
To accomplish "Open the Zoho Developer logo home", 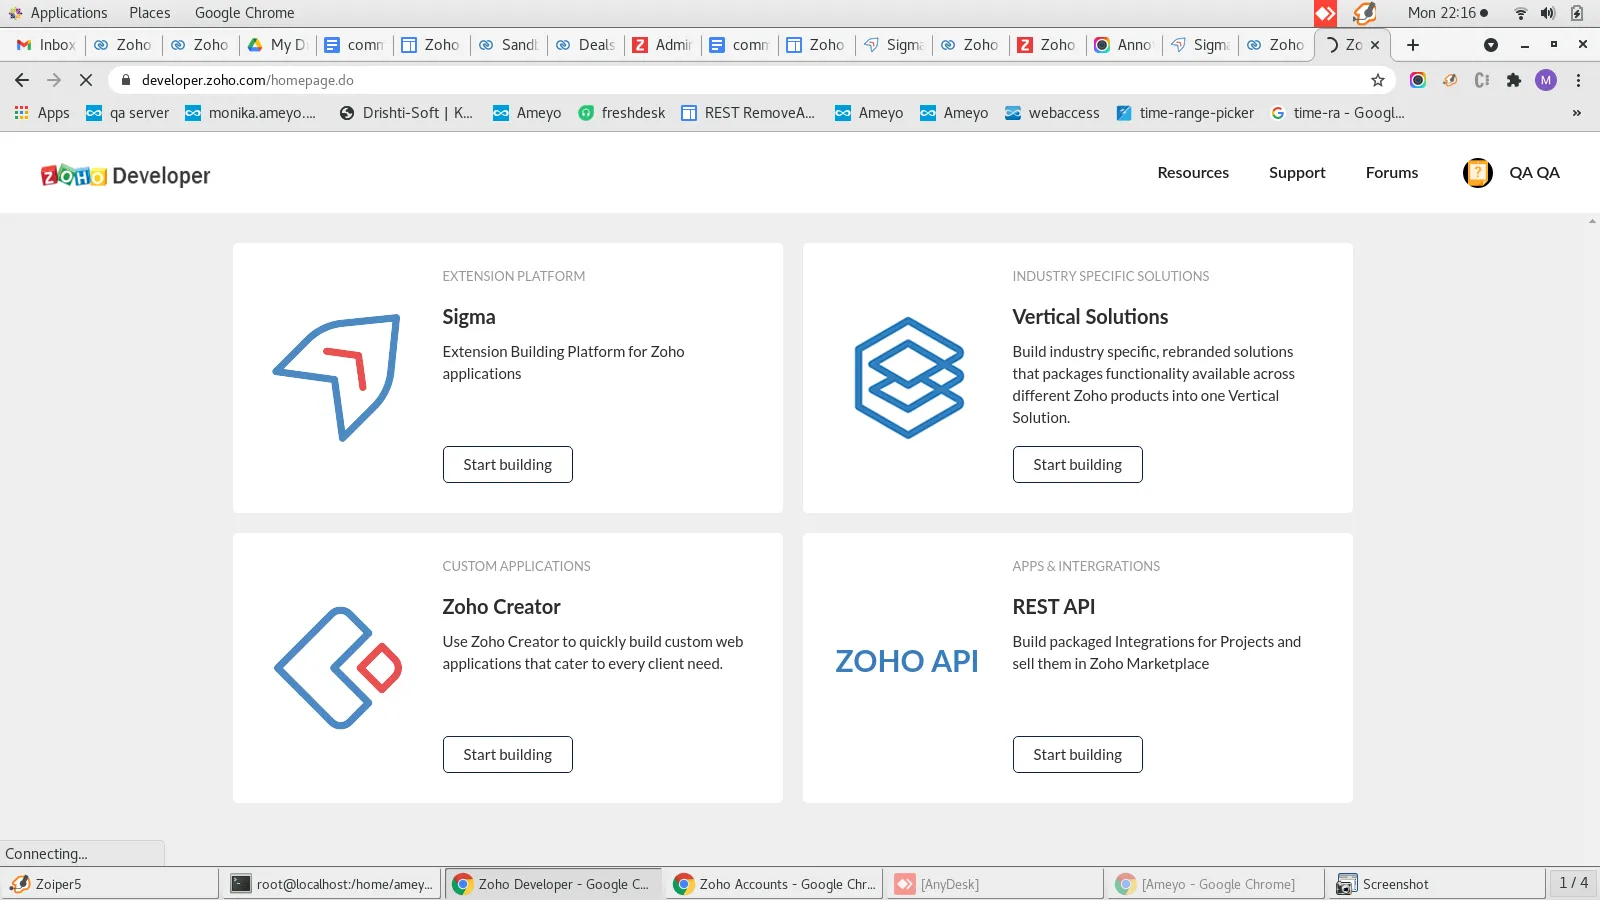I will (x=125, y=175).
